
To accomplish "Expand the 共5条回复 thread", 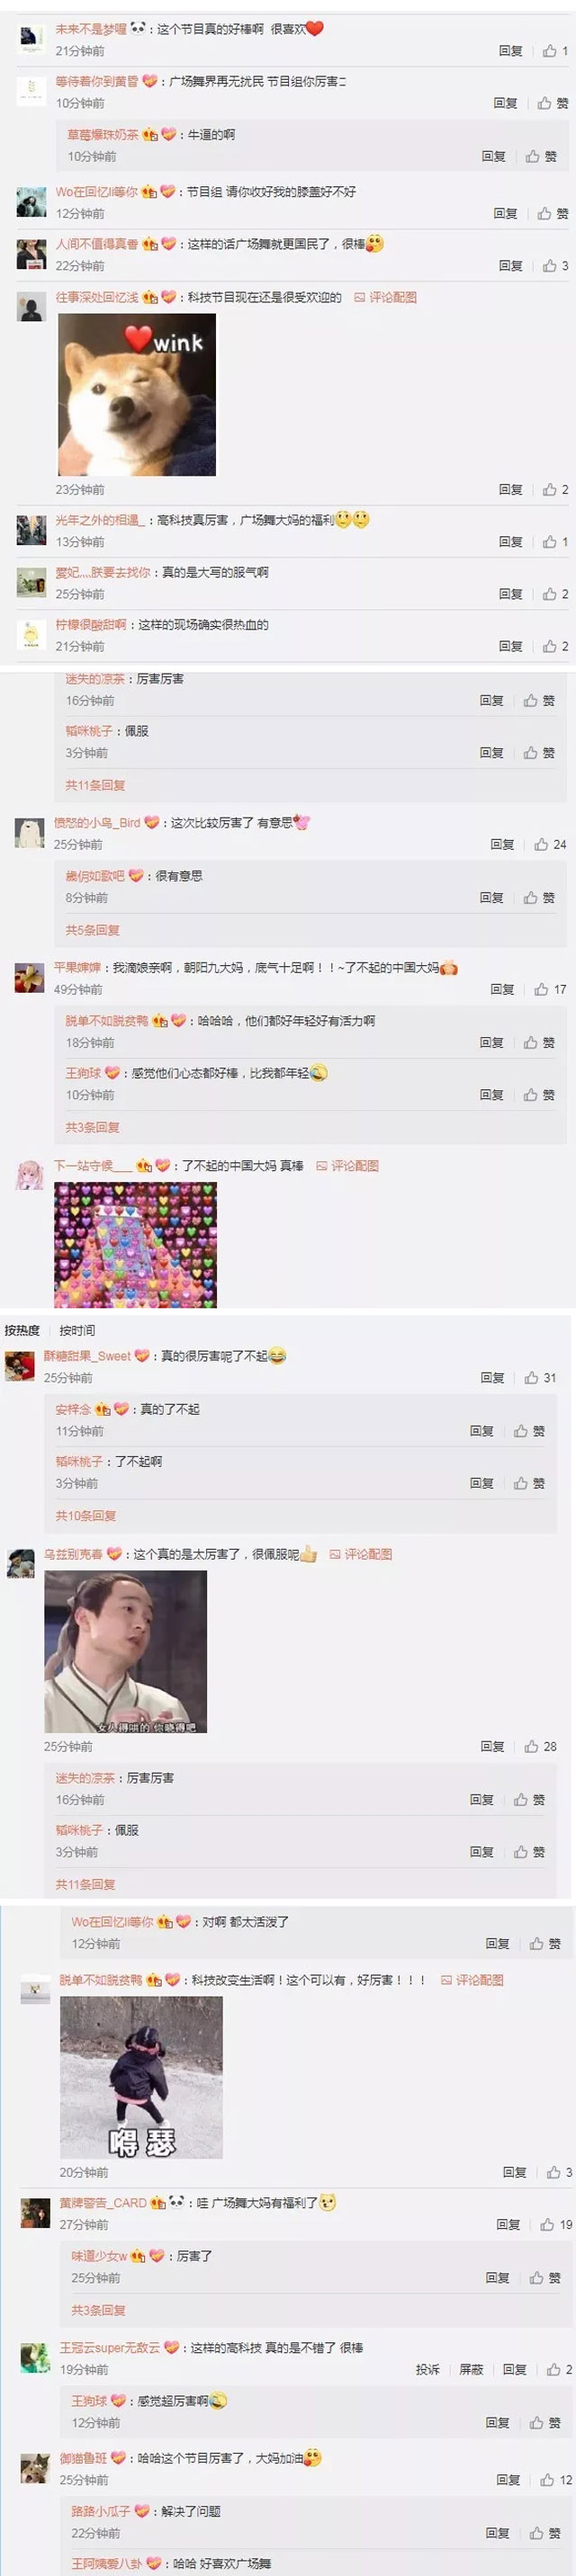I will click(93, 929).
